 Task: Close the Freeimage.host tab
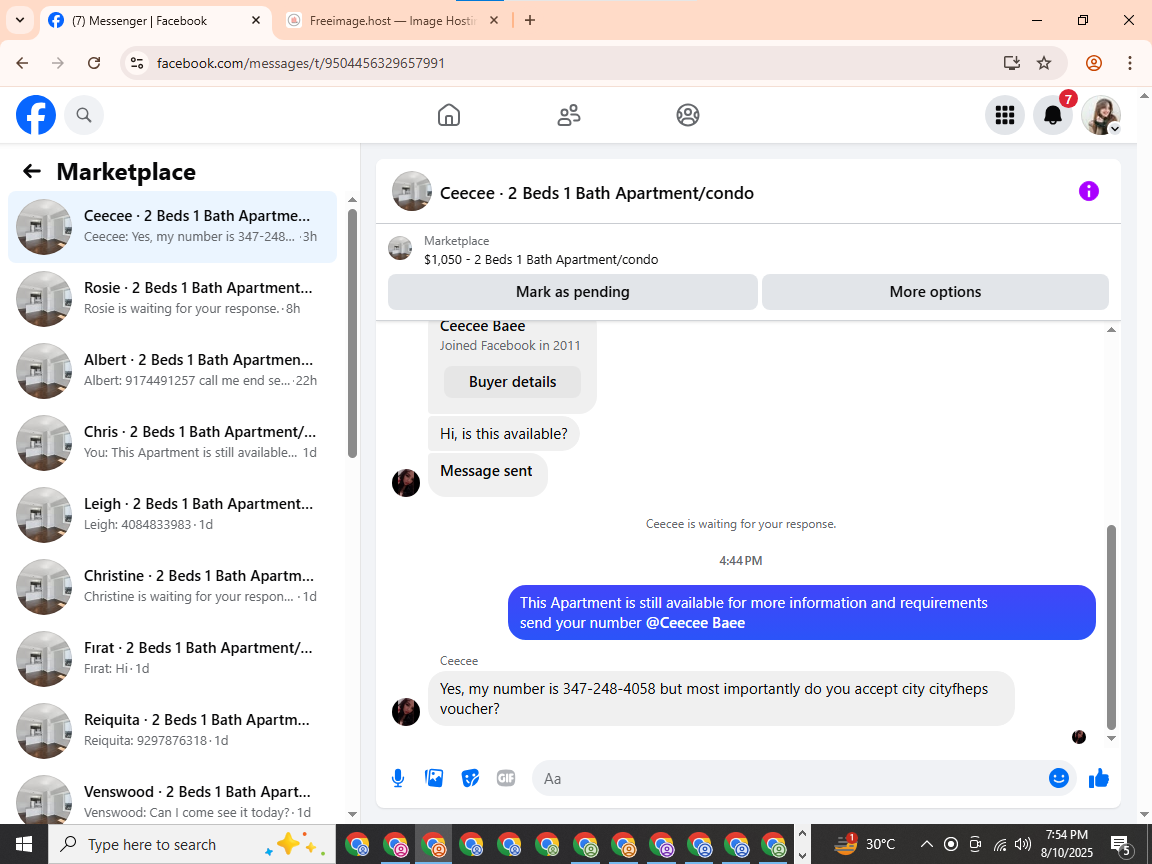pos(494,21)
